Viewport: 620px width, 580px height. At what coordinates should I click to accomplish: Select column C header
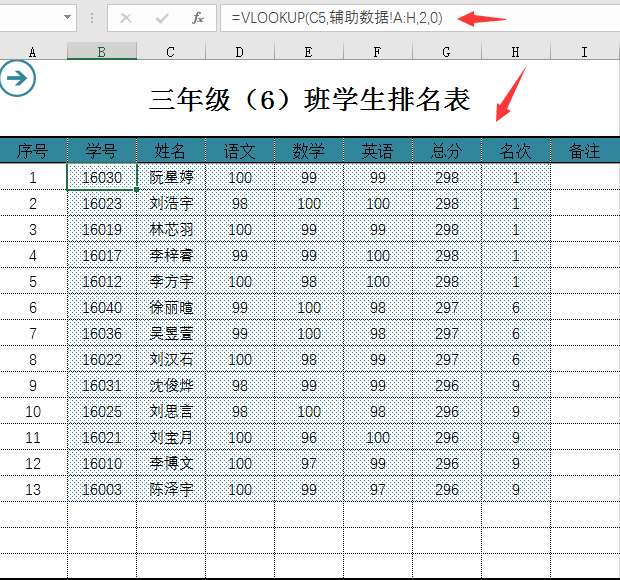[171, 52]
